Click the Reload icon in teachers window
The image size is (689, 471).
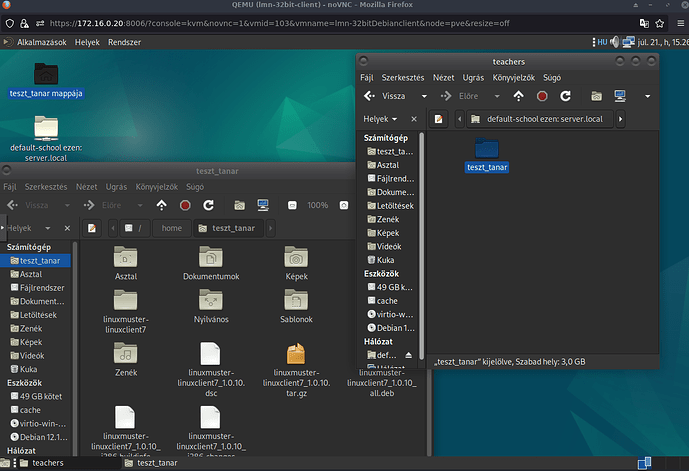pos(566,96)
